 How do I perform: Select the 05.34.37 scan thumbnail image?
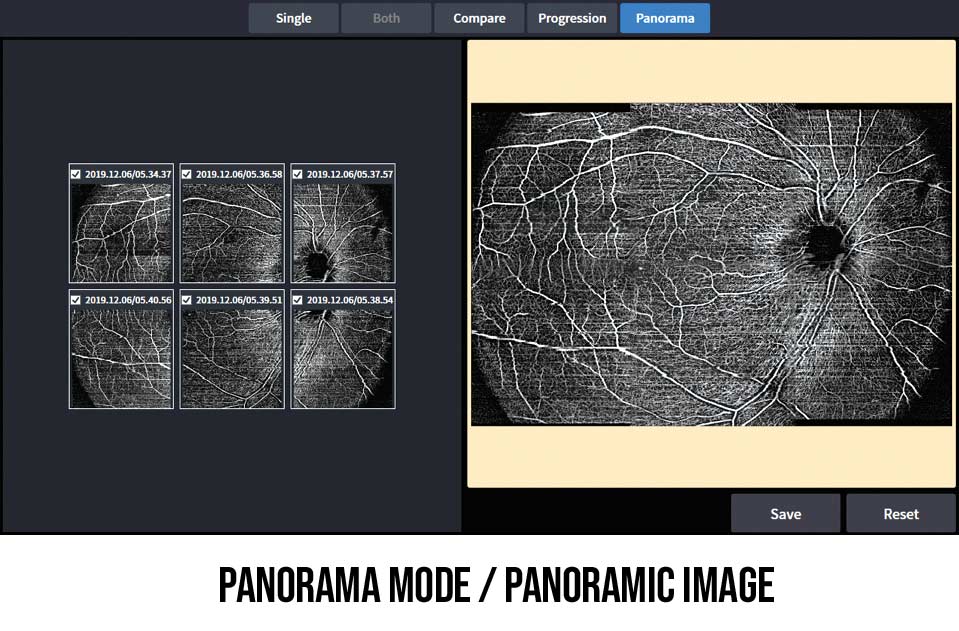coord(121,232)
